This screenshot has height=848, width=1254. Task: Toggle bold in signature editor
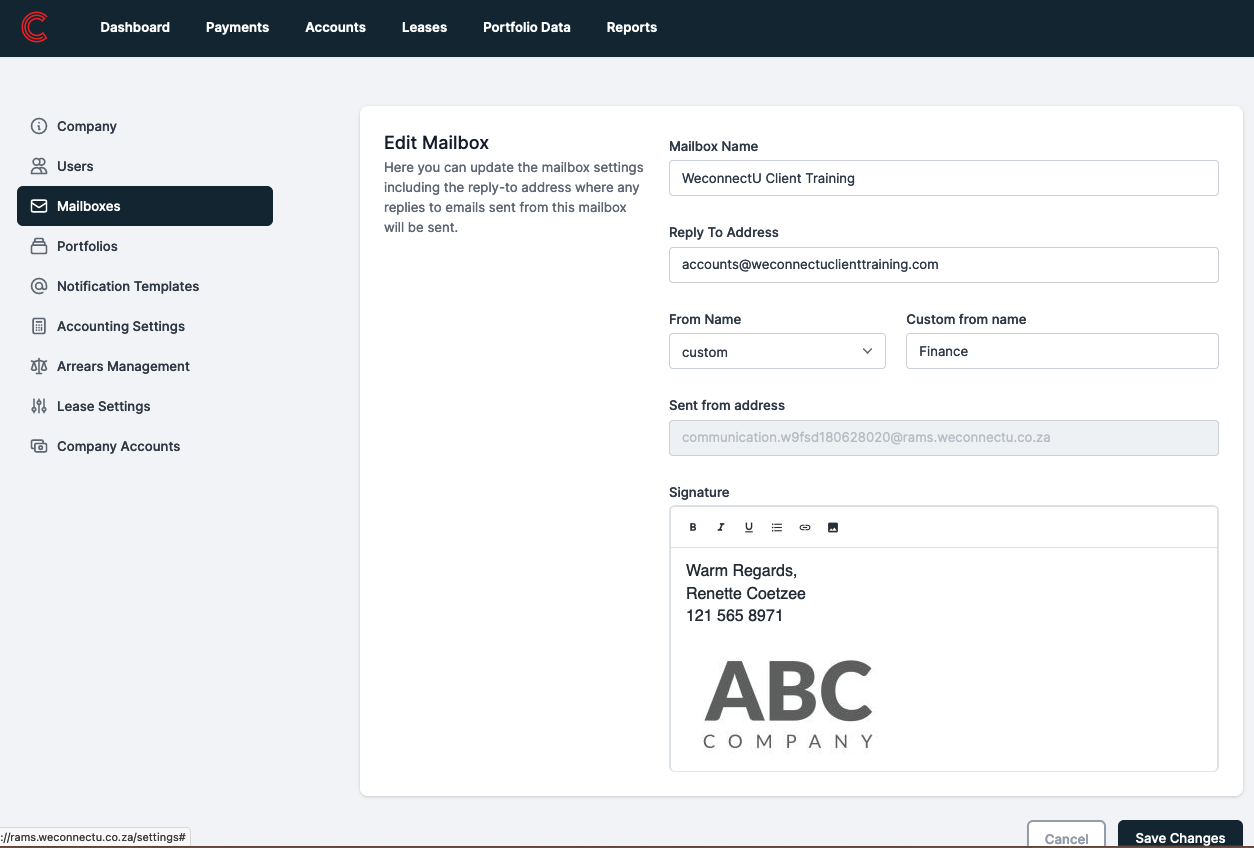coord(693,527)
